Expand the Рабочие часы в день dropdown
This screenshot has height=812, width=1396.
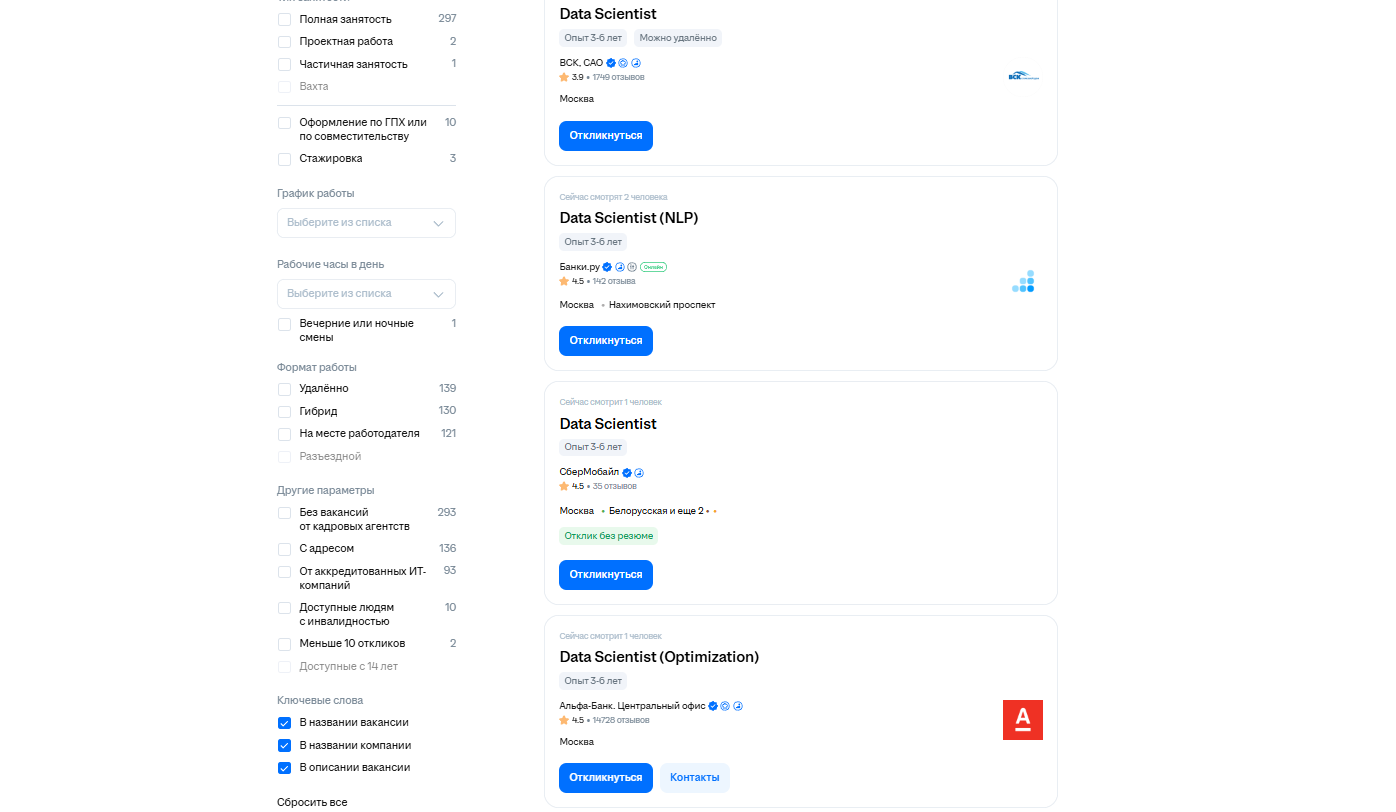(x=366, y=294)
